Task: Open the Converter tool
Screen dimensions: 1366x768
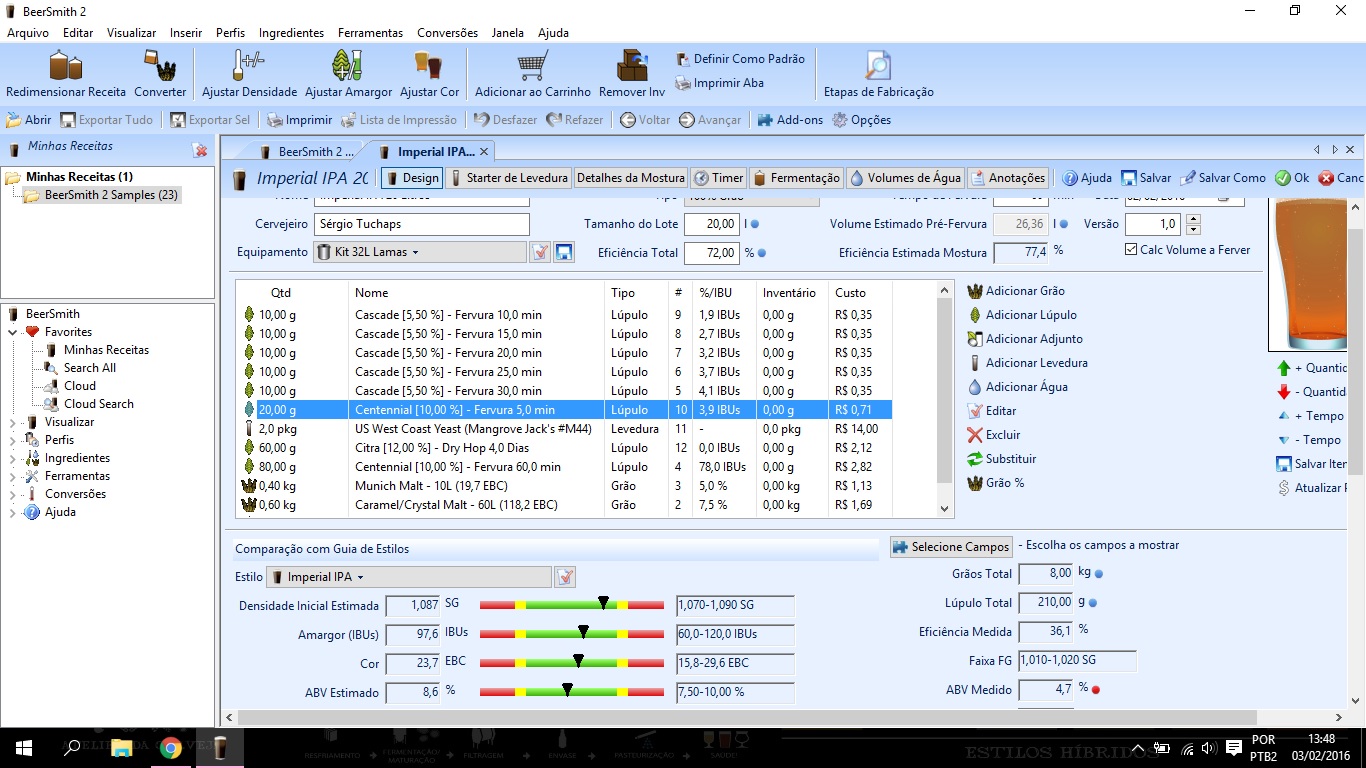Action: tap(160, 75)
